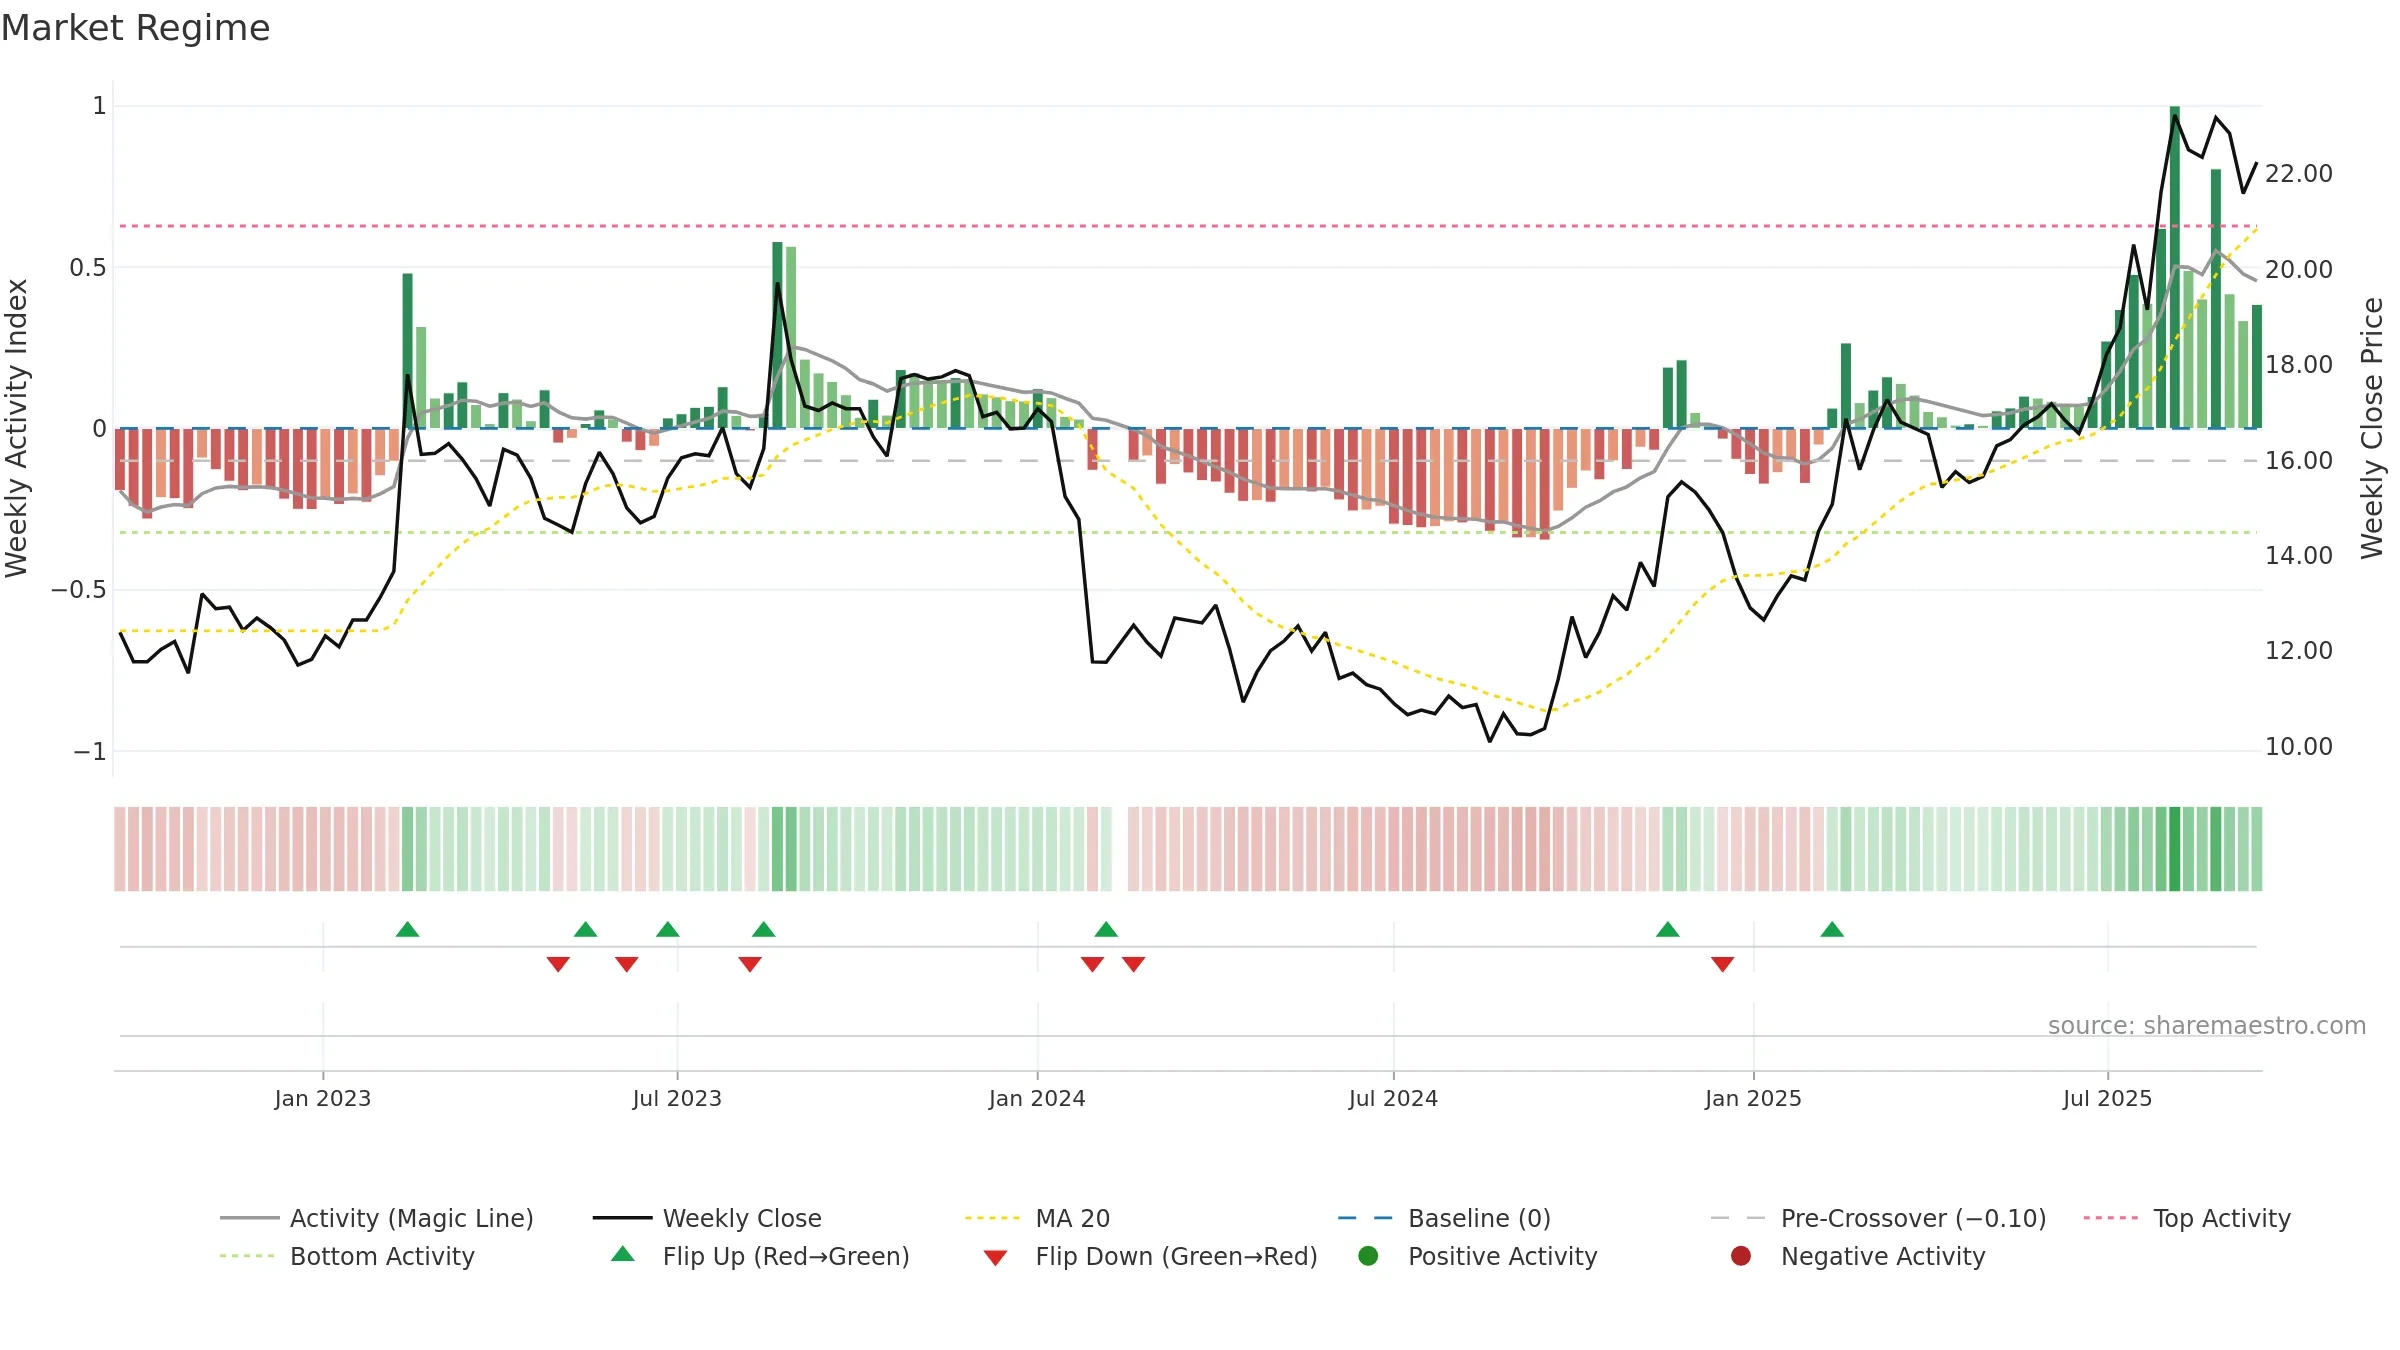The height and width of the screenshot is (1350, 2400).
Task: Toggle Activity (Magic Line) legend entry
Action: click(x=377, y=1218)
